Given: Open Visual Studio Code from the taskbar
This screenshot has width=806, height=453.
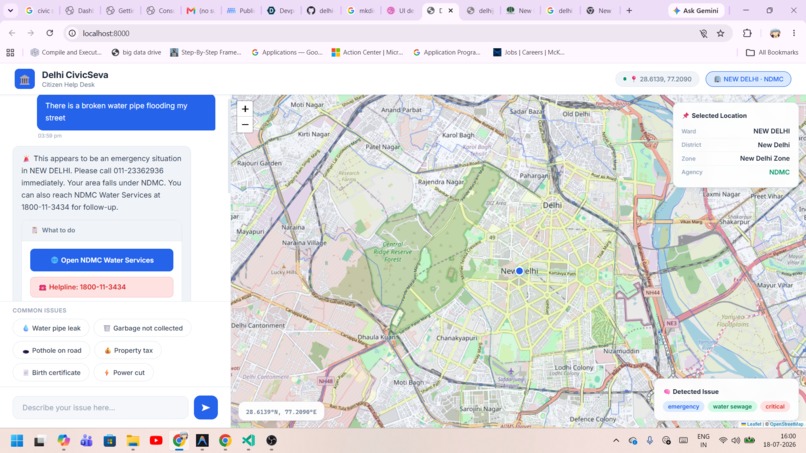Looking at the screenshot, I should [x=248, y=441].
